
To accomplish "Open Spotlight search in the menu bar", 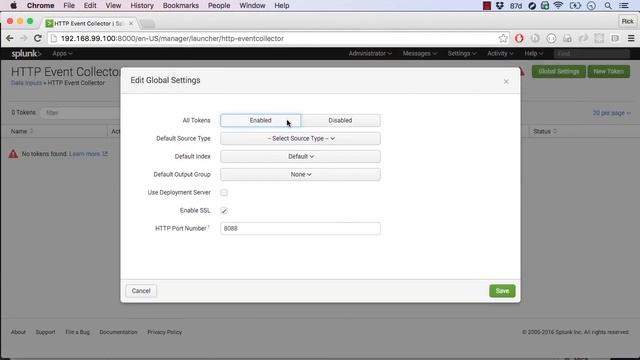I will pos(608,6).
